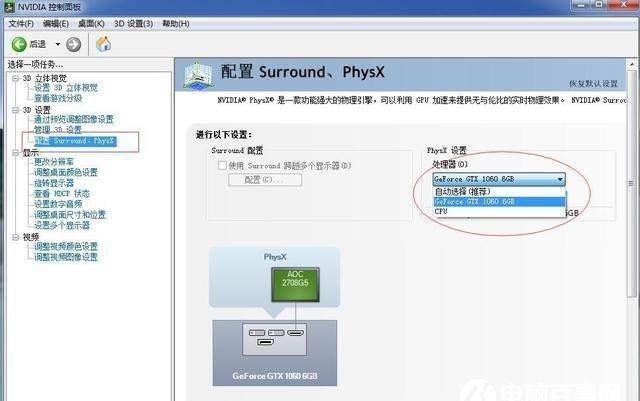Click the Surround PhysX page header icon
The width and height of the screenshot is (640, 401).
tap(198, 75)
